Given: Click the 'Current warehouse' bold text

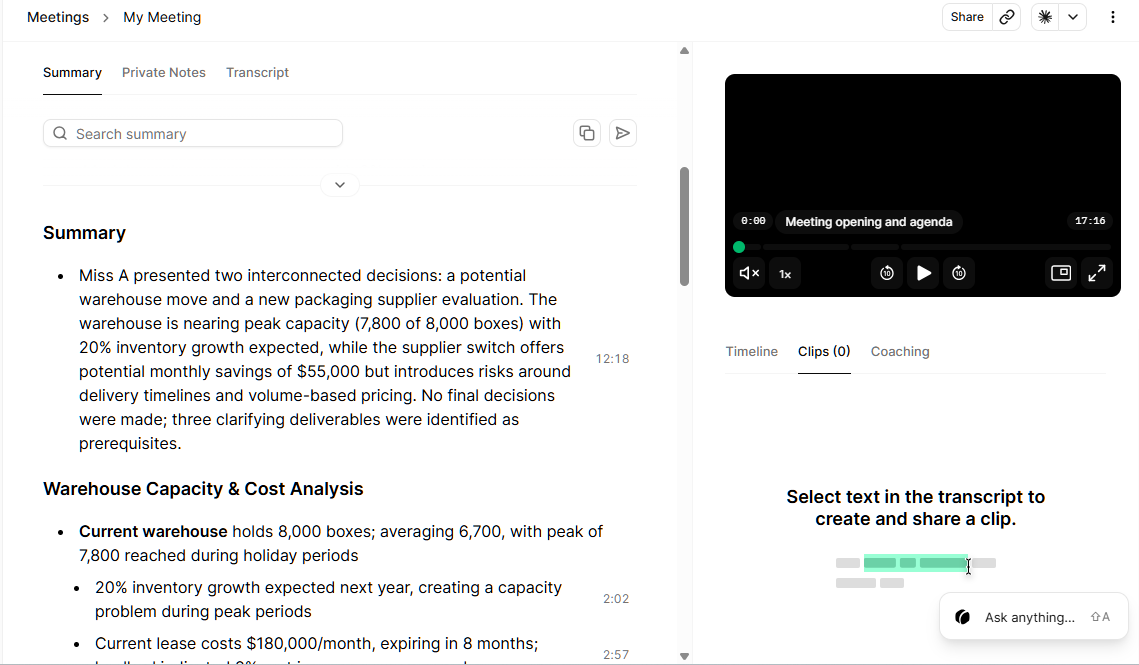Looking at the screenshot, I should click(x=153, y=531).
